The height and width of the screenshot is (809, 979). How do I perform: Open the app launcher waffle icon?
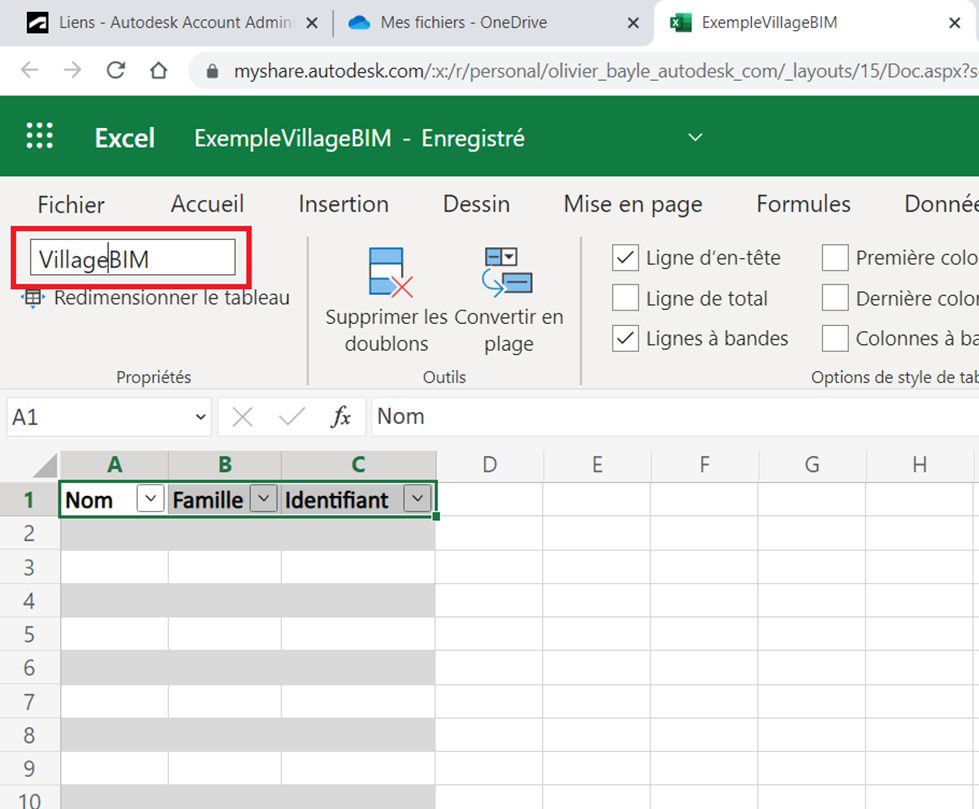[39, 135]
